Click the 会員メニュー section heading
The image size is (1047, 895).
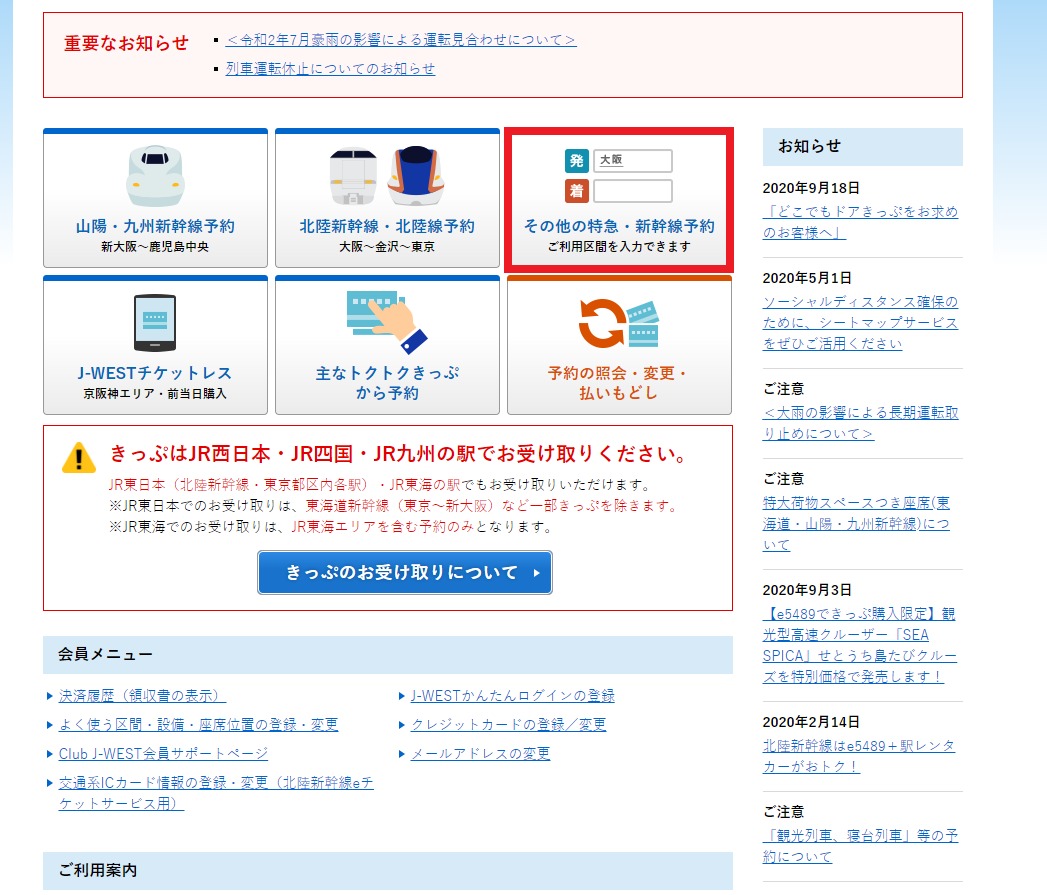tap(105, 655)
